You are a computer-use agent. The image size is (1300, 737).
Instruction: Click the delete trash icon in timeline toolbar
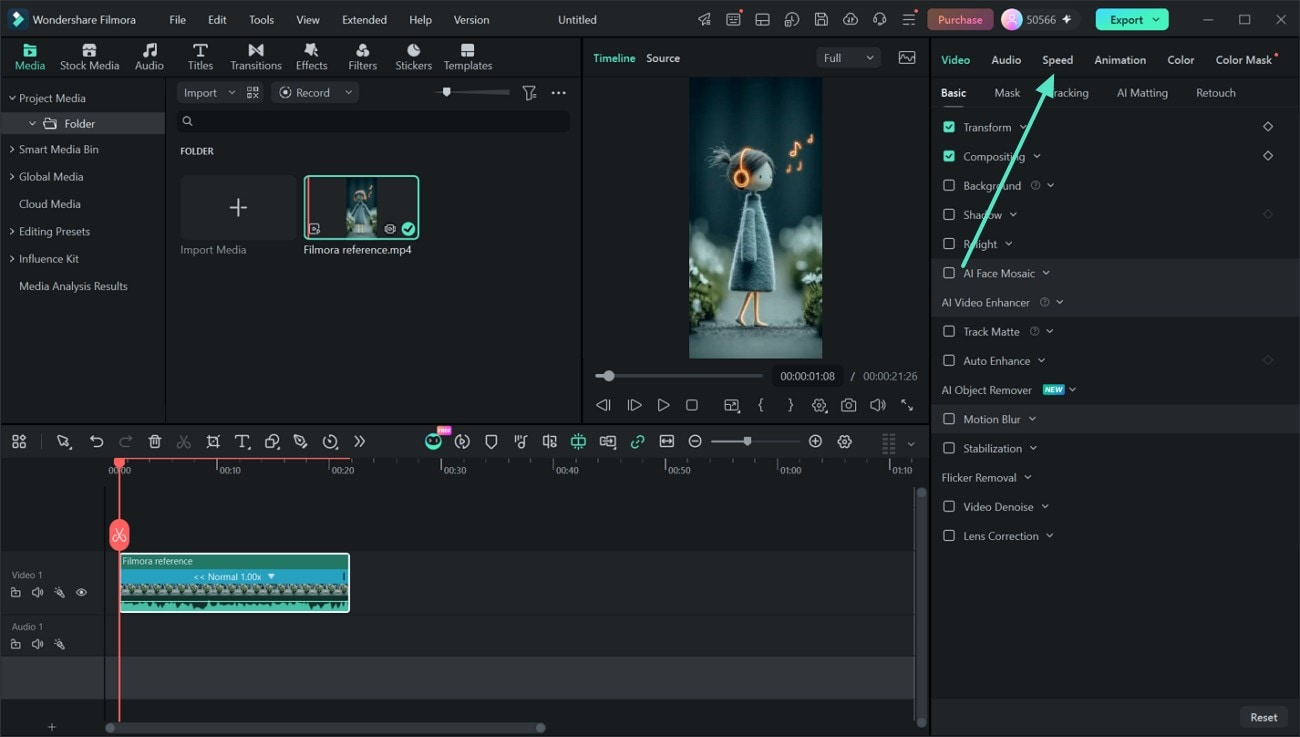[154, 441]
